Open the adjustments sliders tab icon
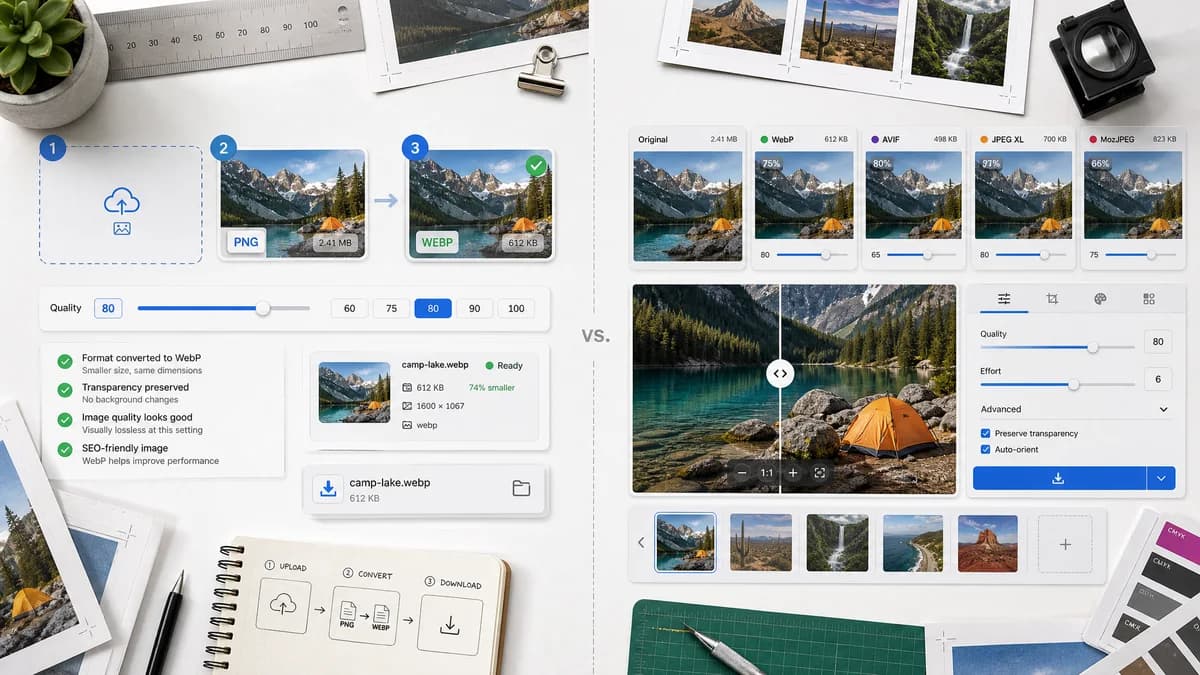This screenshot has height=675, width=1200. pyautogui.click(x=1004, y=298)
